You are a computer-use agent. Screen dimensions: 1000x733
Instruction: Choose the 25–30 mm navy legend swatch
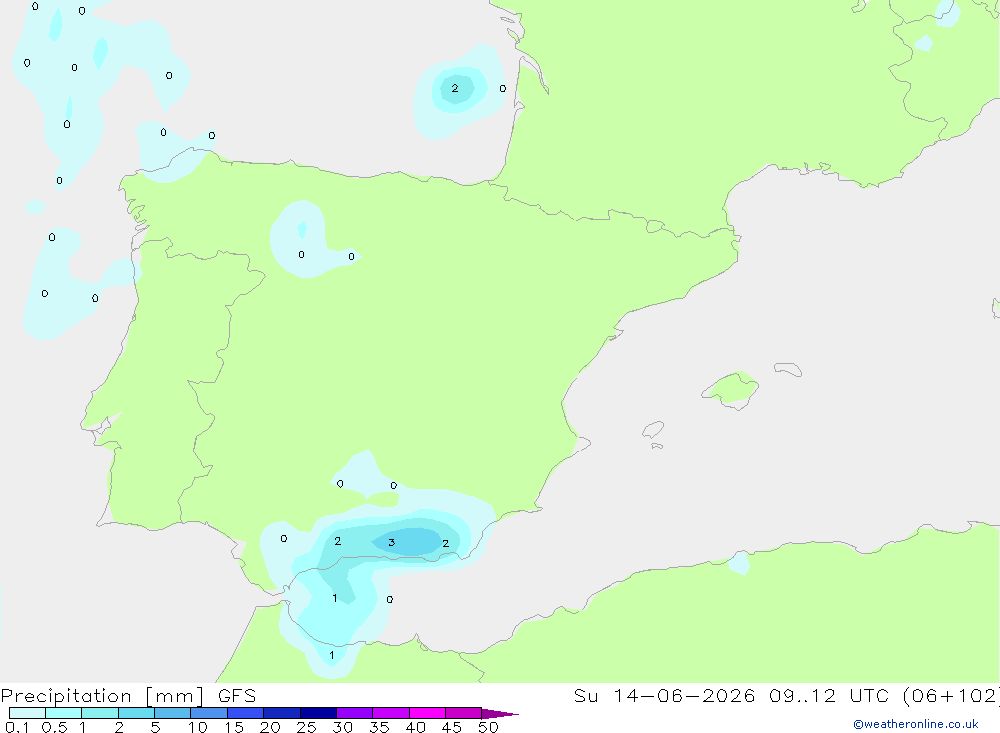[x=318, y=713]
